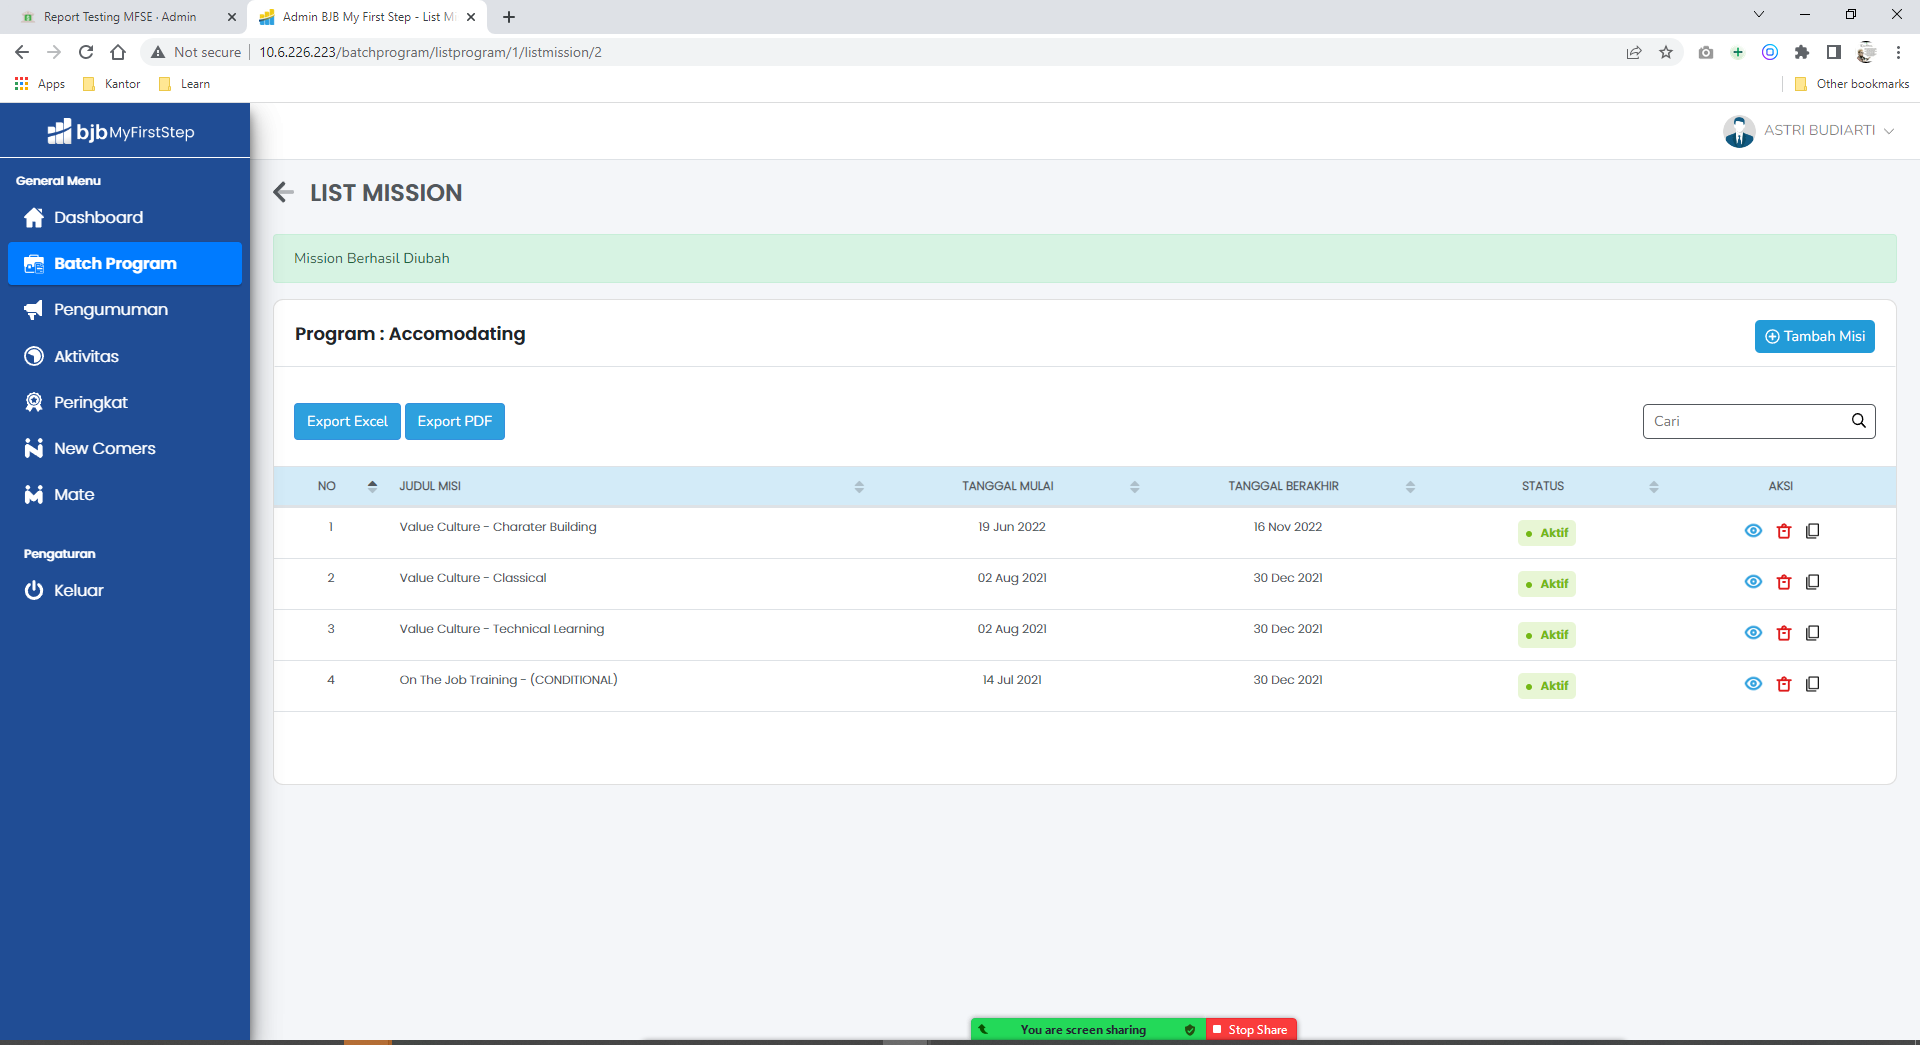Image resolution: width=1920 pixels, height=1045 pixels.
Task: Click the browser reload icon
Action: point(86,52)
